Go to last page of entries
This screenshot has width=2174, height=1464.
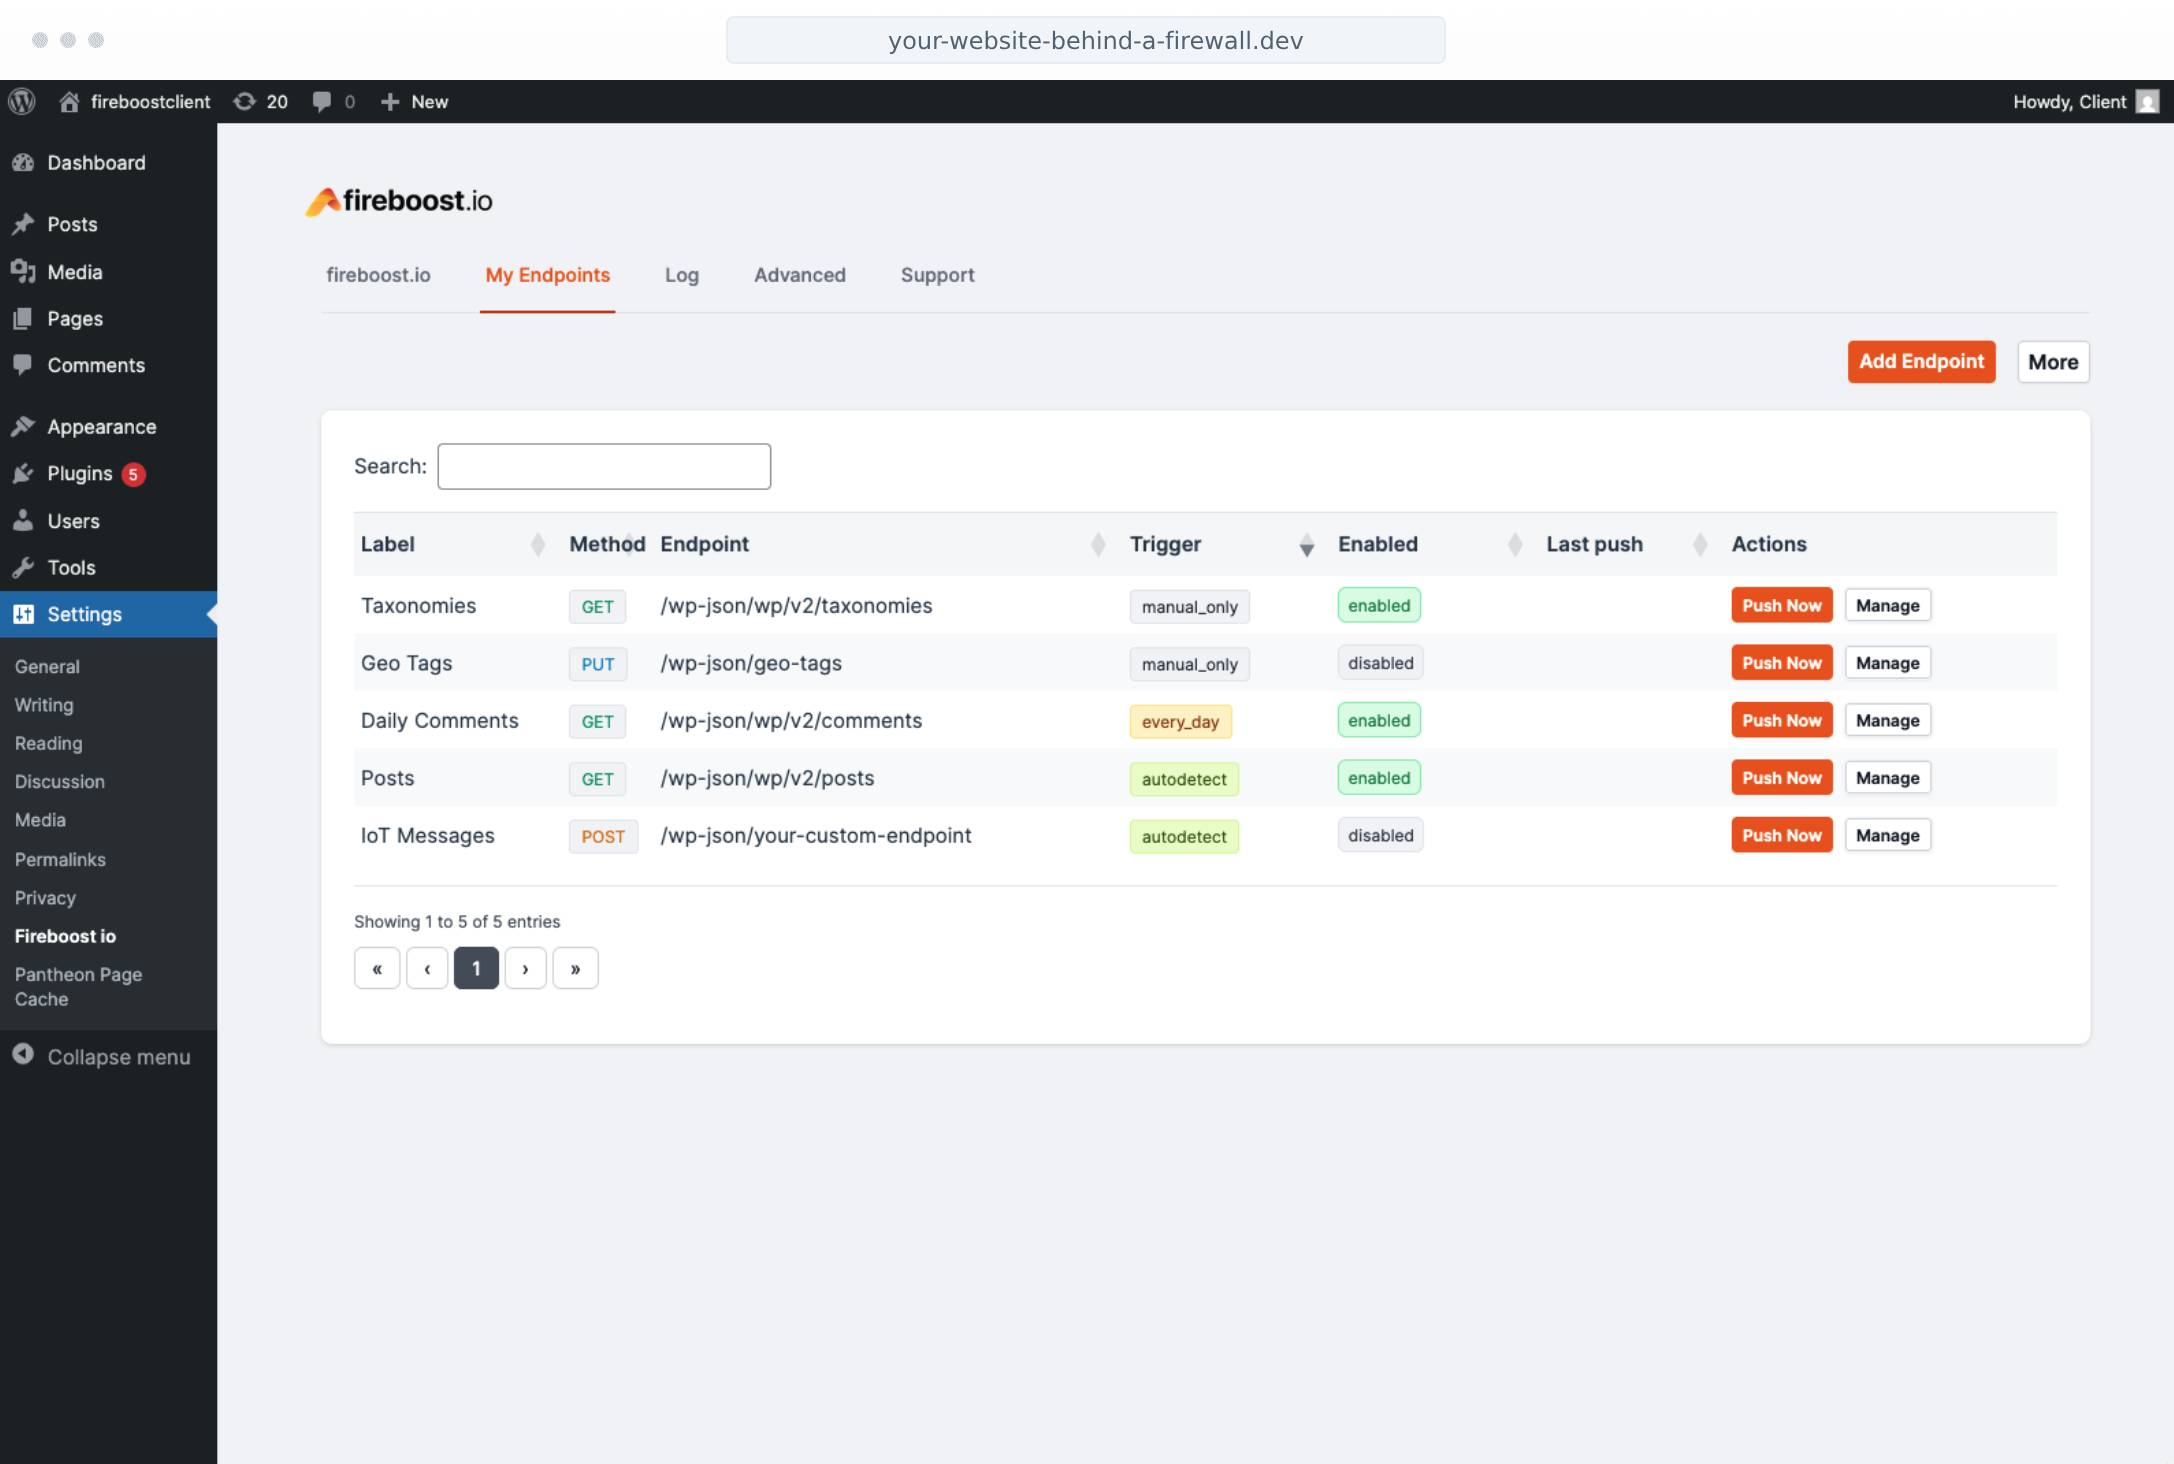(x=575, y=968)
